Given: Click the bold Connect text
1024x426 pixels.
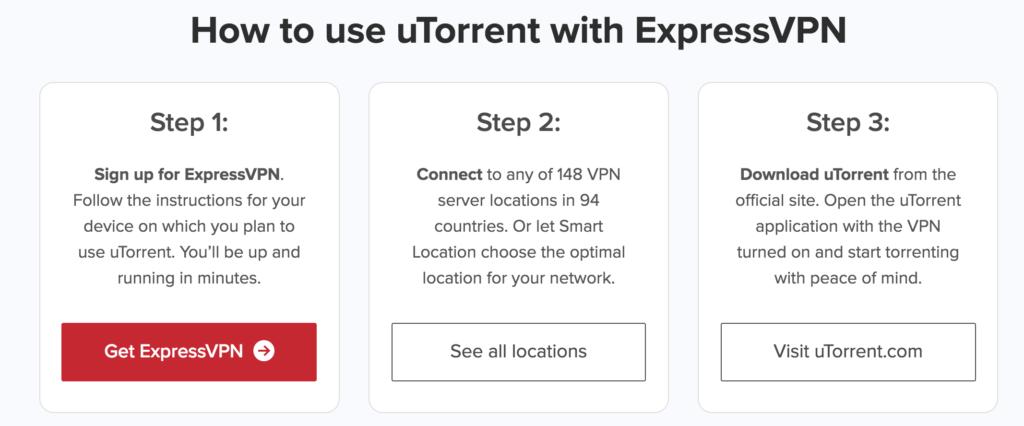Looking at the screenshot, I should (449, 174).
